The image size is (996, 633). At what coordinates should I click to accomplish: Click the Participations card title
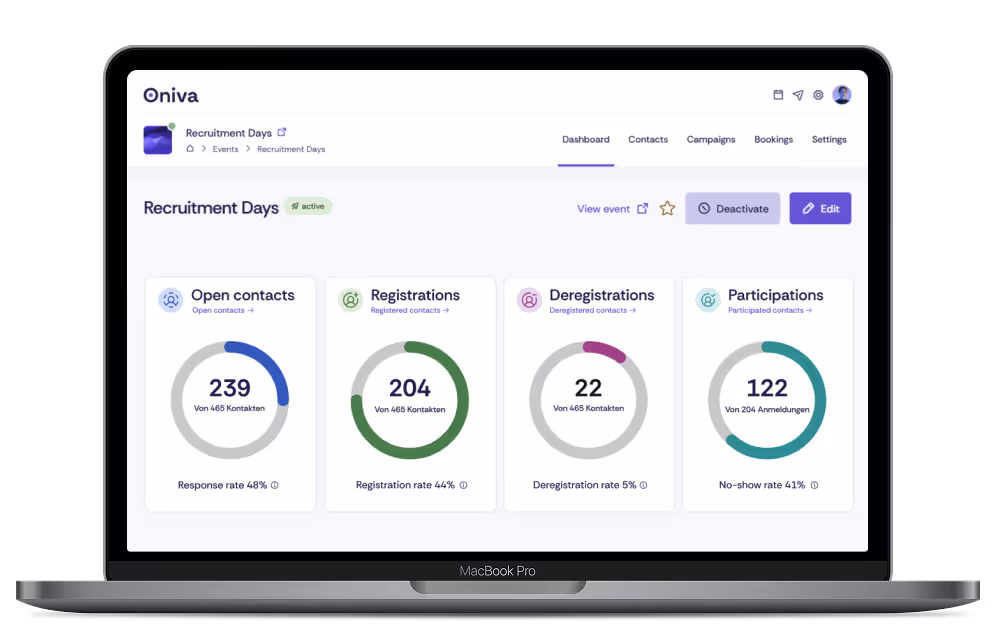(x=776, y=295)
